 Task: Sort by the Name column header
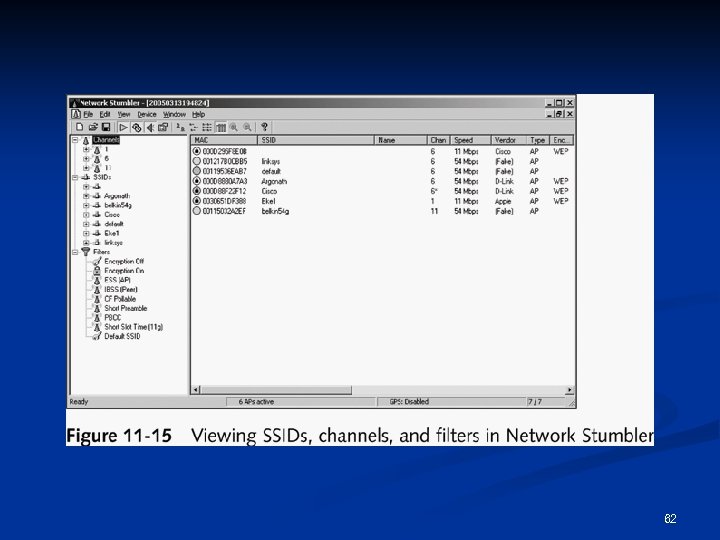click(x=400, y=140)
